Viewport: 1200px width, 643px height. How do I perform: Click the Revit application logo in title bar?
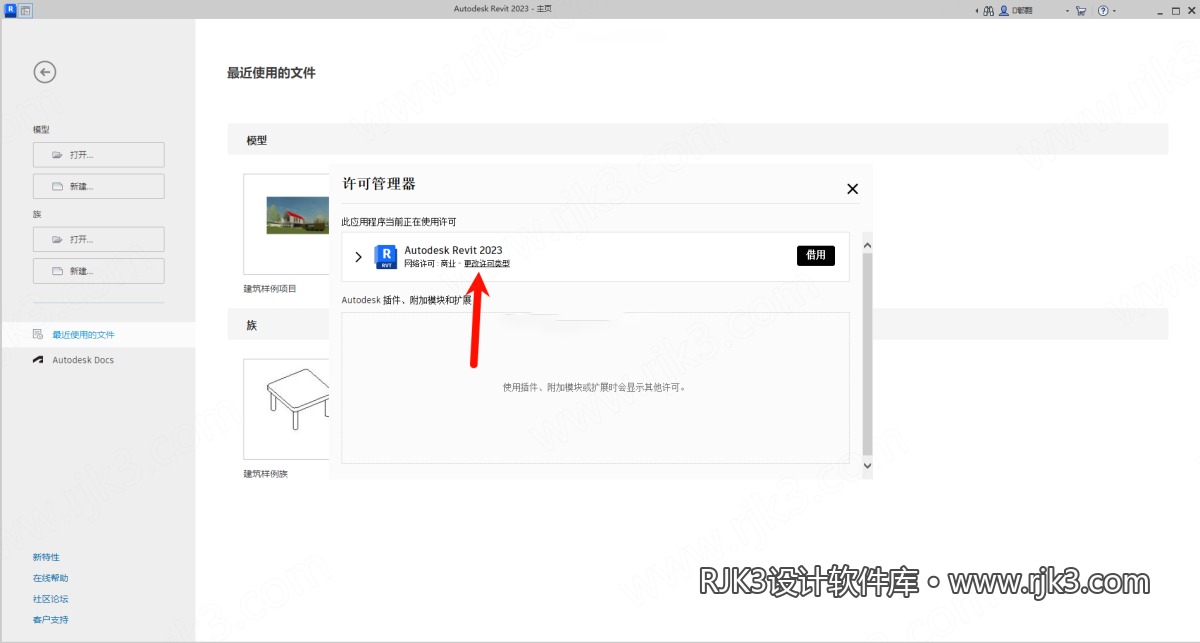(x=10, y=10)
